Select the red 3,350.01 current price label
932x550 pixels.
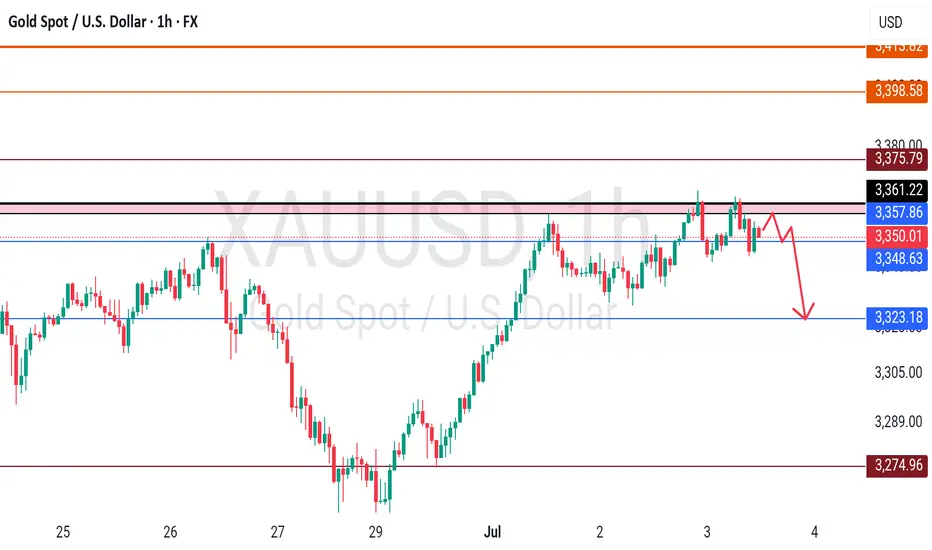click(x=896, y=236)
